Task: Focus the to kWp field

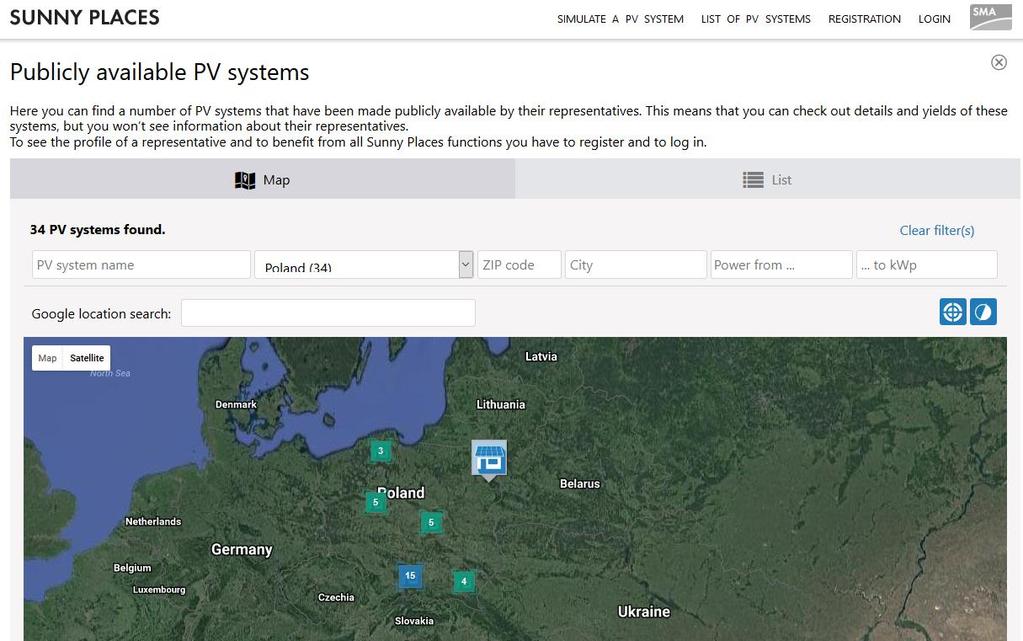Action: (x=926, y=264)
